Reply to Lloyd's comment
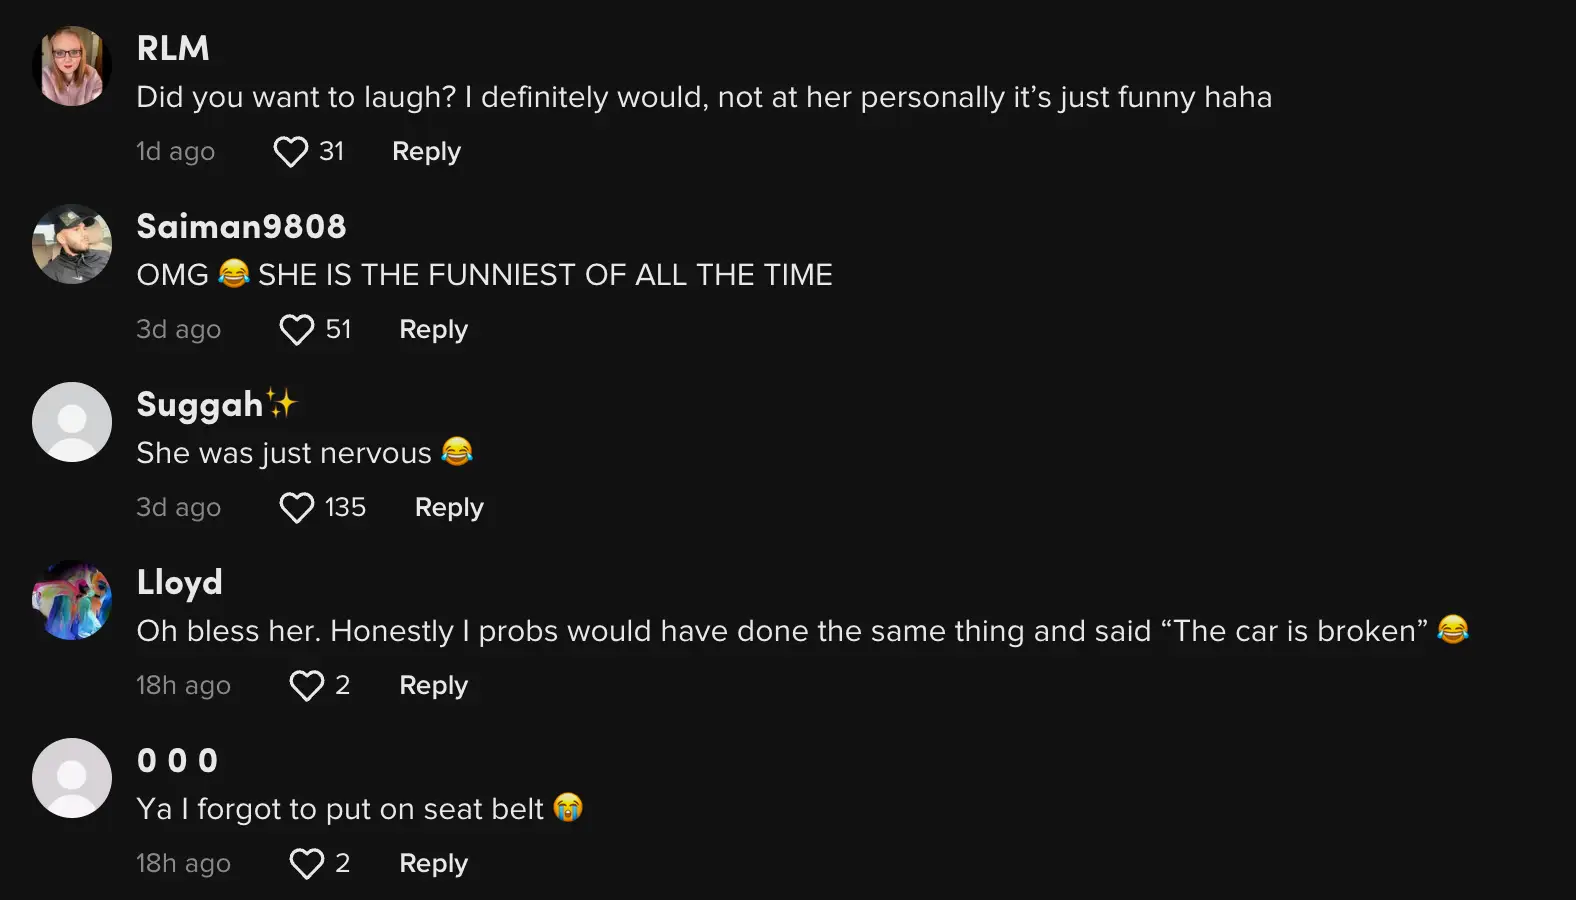1576x900 pixels. [433, 685]
